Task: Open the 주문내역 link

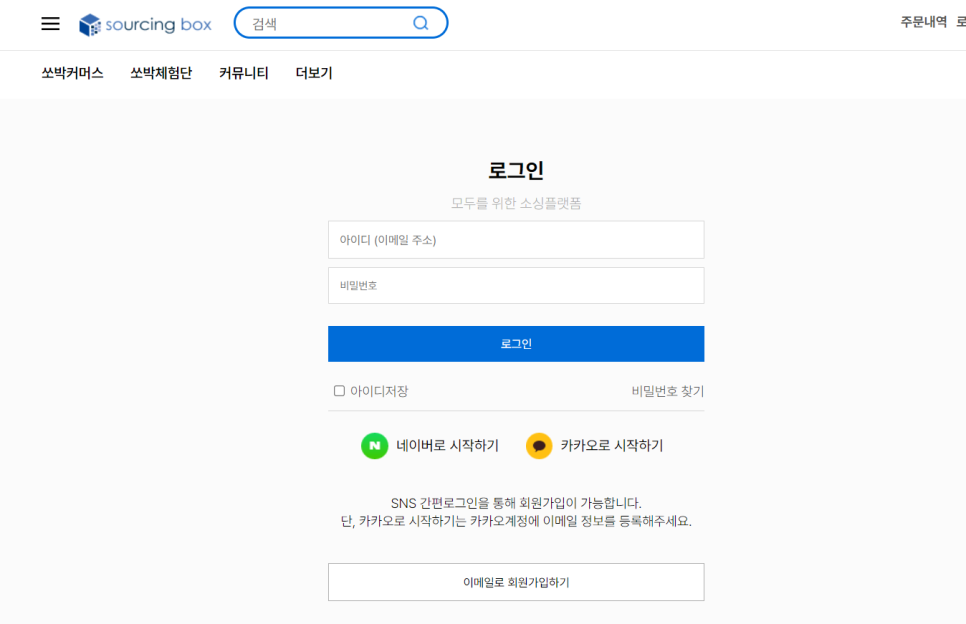Action: [x=923, y=22]
